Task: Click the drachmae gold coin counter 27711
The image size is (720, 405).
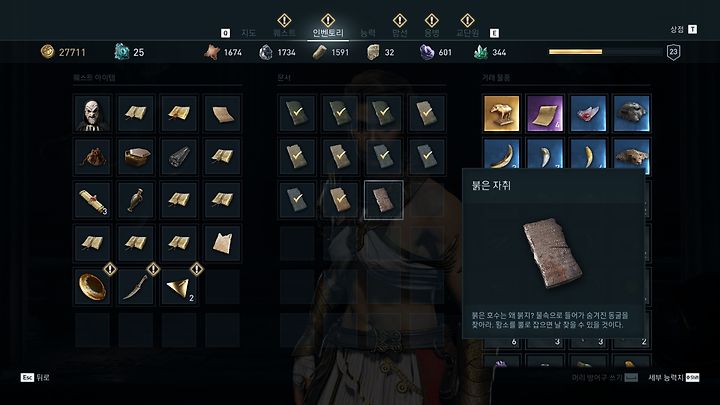Action: 63,52
